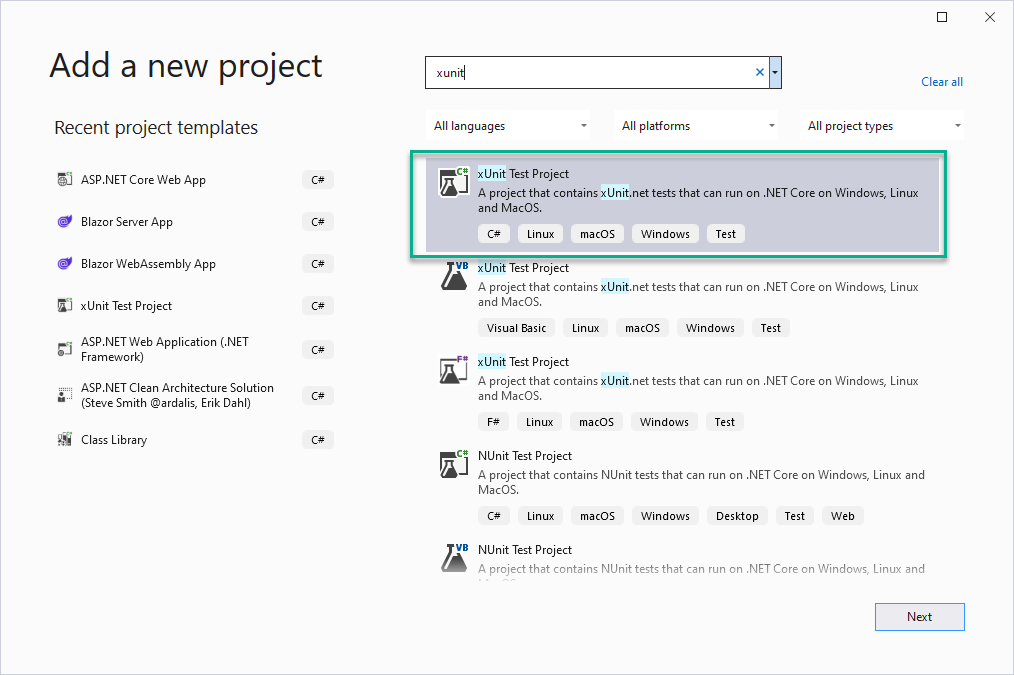
Task: Open the All platforms dropdown
Action: pos(696,125)
